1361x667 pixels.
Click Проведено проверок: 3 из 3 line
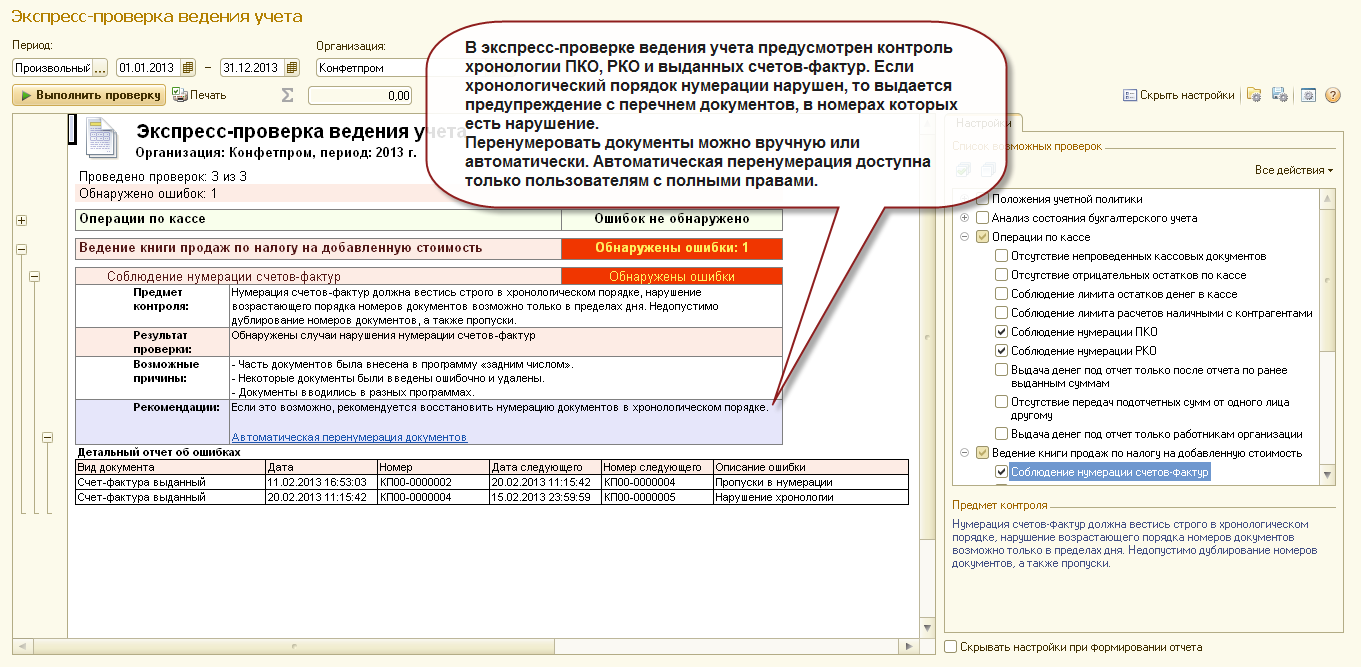point(163,177)
